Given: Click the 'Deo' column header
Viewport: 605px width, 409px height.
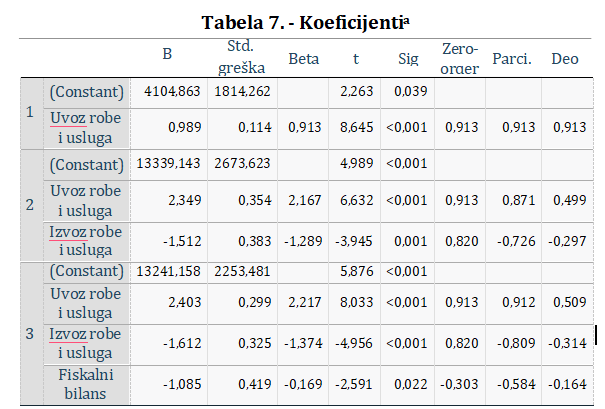Looking at the screenshot, I should [x=565, y=59].
